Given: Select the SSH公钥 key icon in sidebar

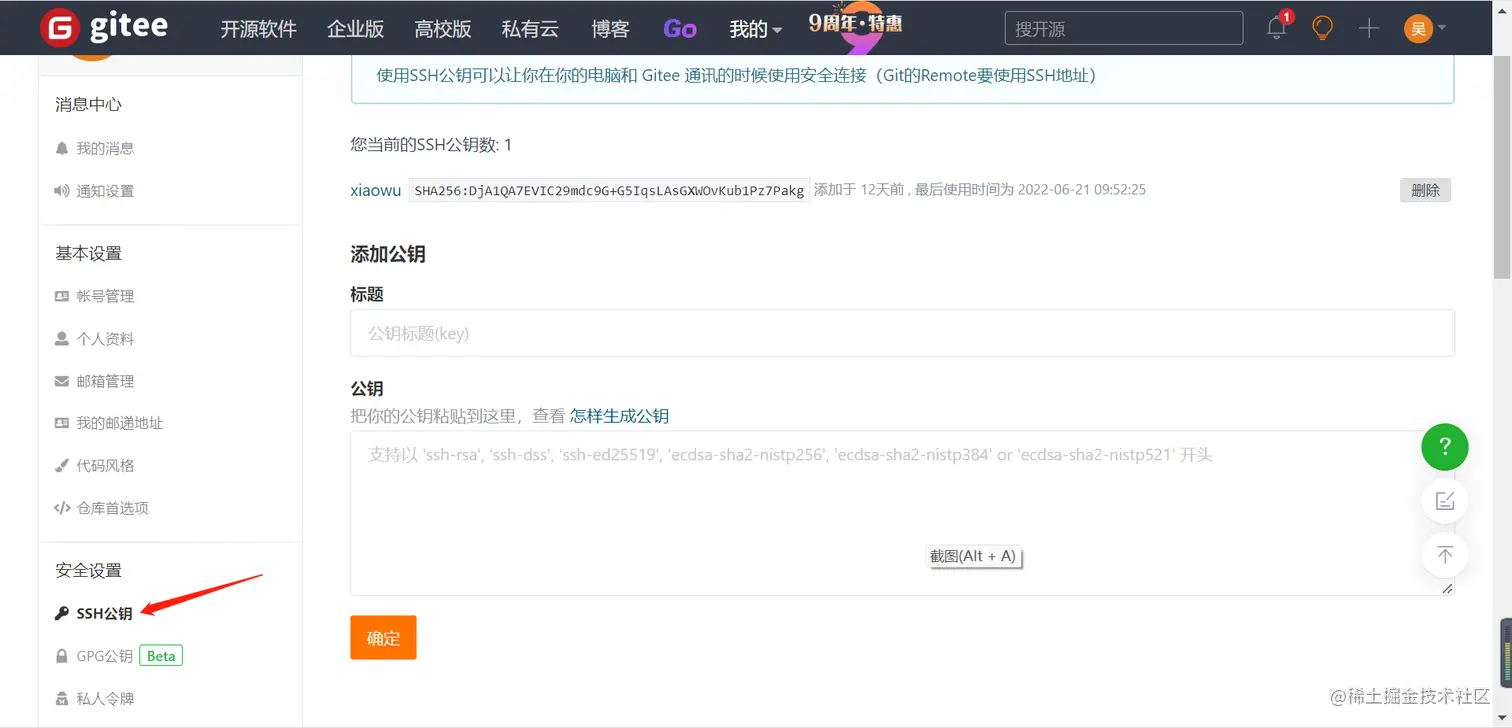Looking at the screenshot, I should tap(63, 613).
